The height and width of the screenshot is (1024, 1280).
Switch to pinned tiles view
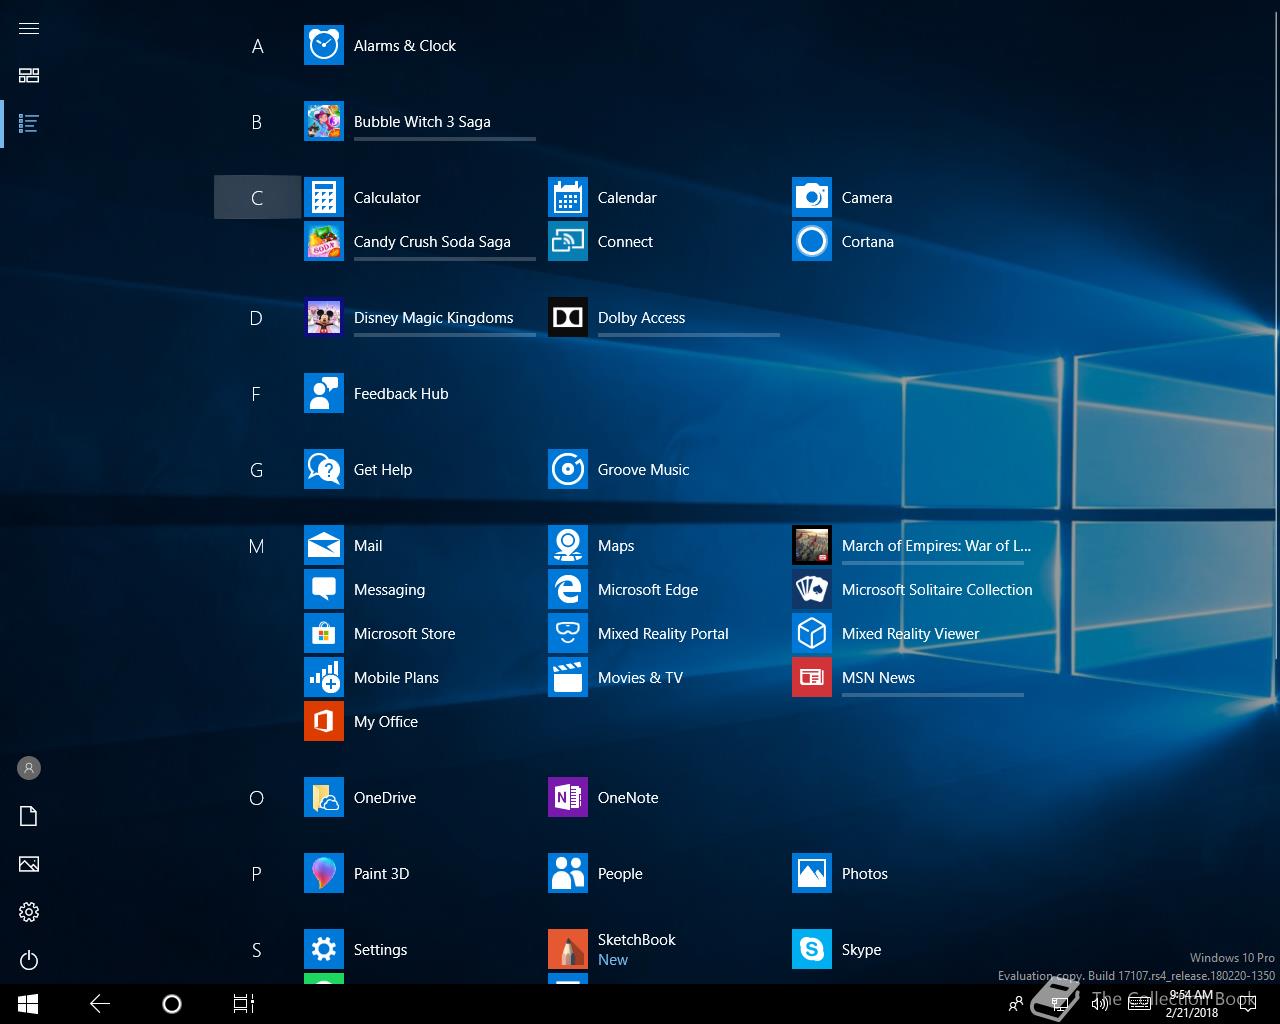click(29, 76)
